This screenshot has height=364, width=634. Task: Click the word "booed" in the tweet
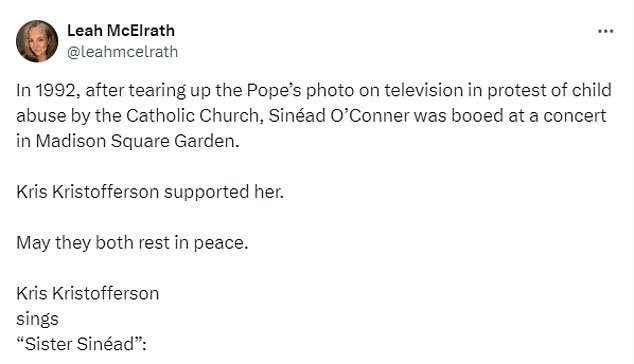tap(477, 116)
